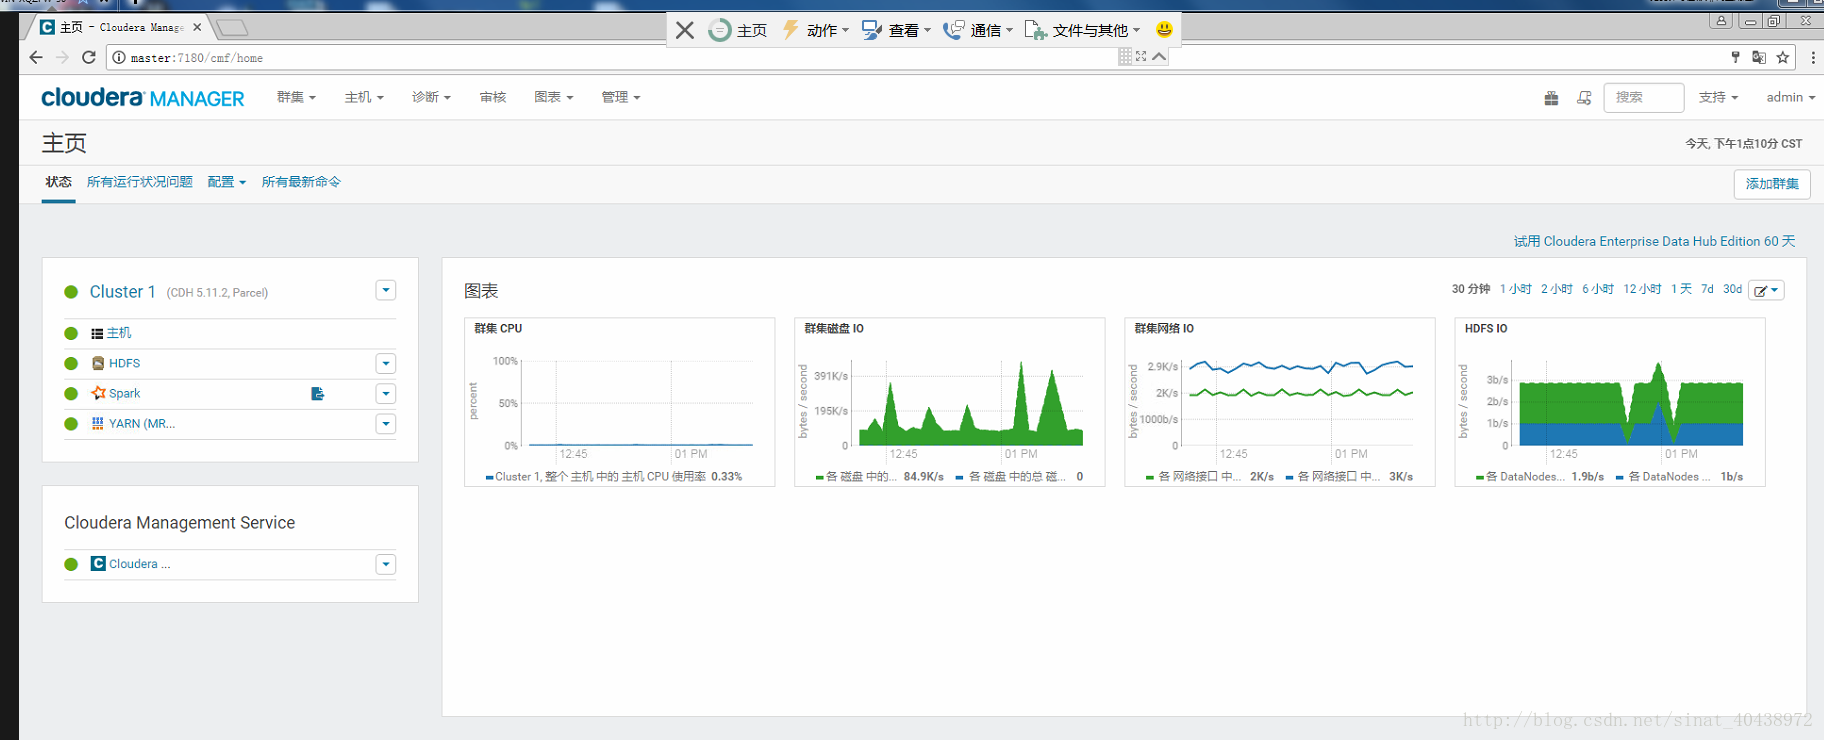The height and width of the screenshot is (740, 1824).
Task: Click the YARN service grid icon
Action: tap(98, 423)
